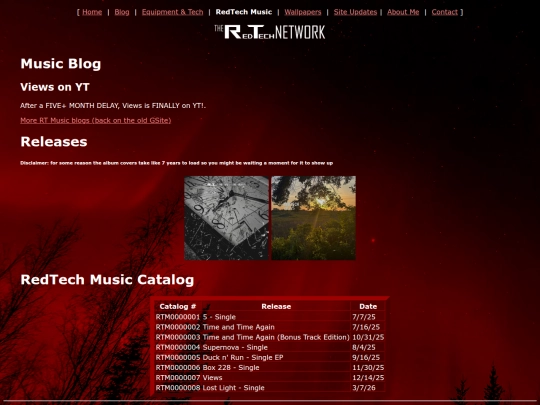Viewport: 540px width, 405px height.
Task: Select 'Time and Time Again (Bonus Track Edition)'
Action: point(276,337)
